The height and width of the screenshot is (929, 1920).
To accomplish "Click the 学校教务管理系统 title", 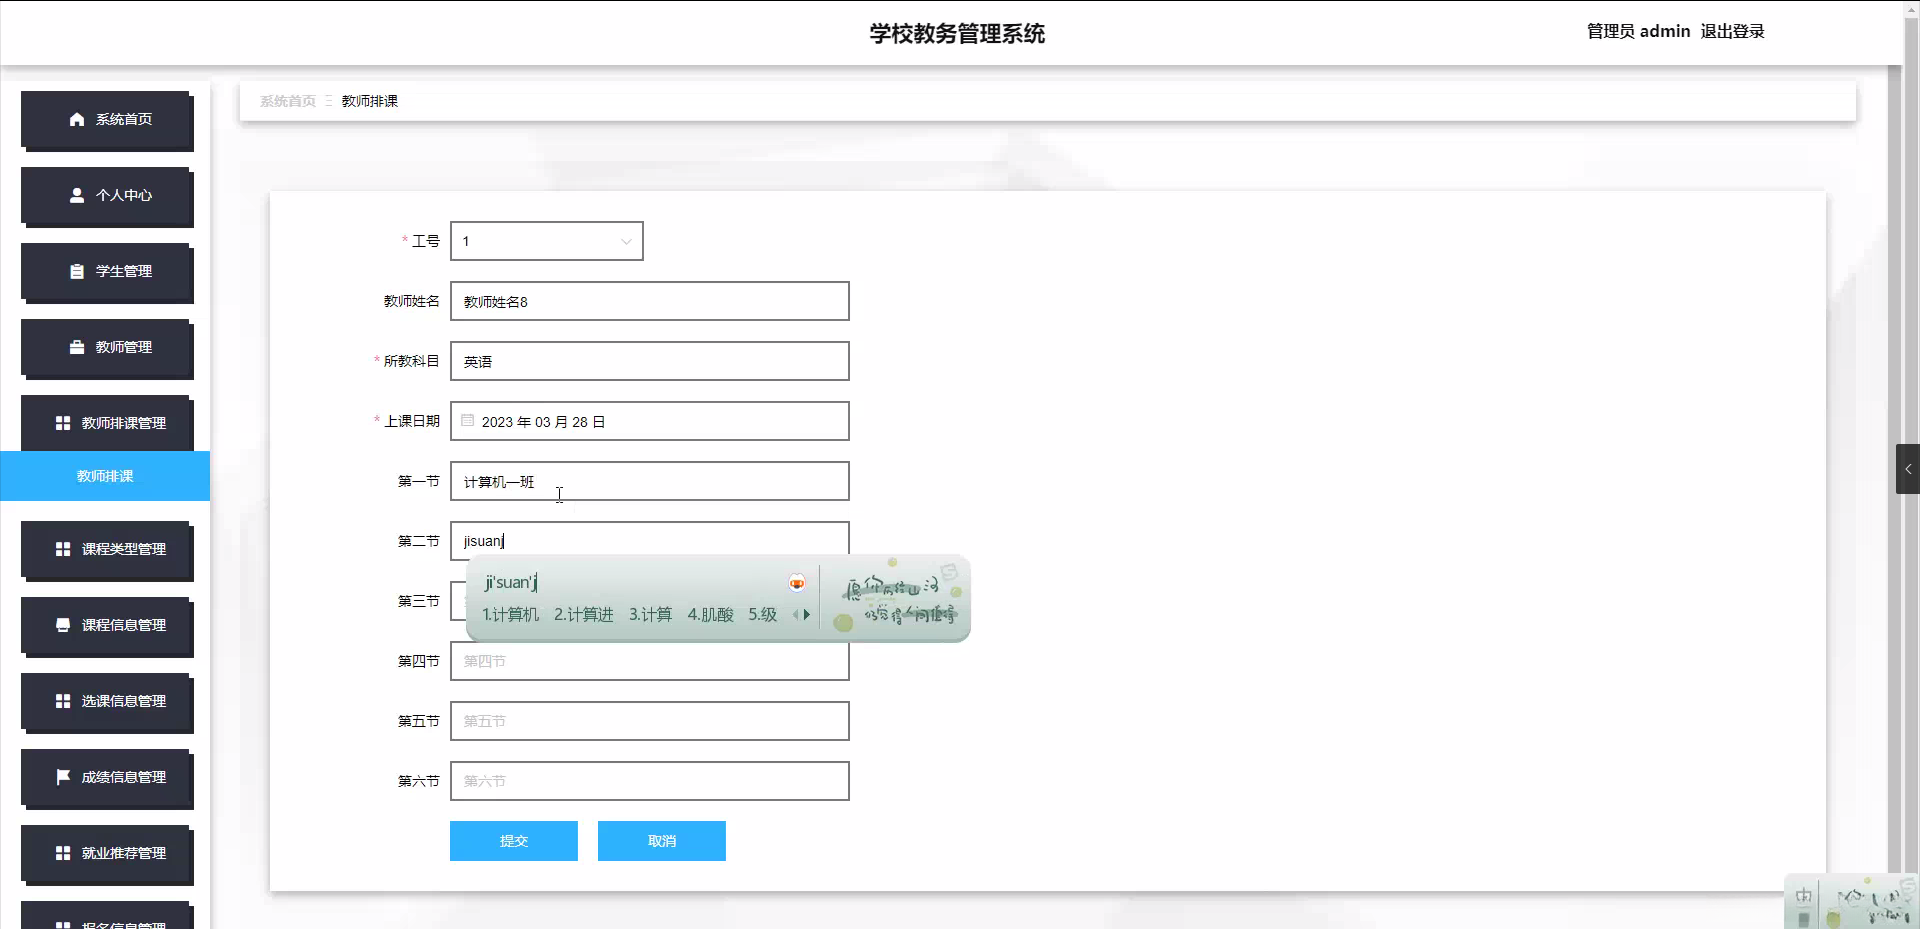I will 957,33.
